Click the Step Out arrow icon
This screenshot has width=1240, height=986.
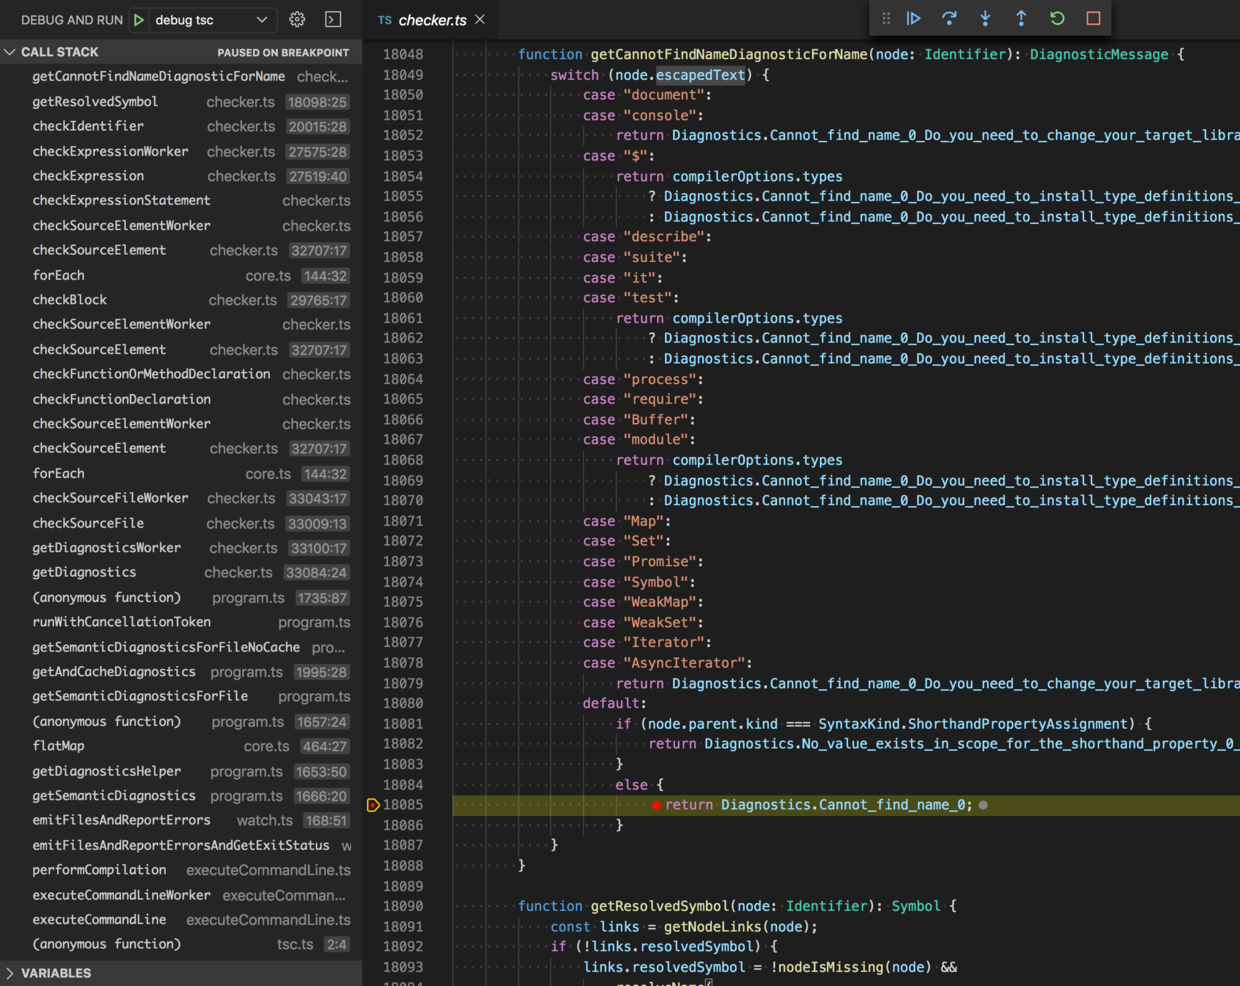coord(1021,18)
